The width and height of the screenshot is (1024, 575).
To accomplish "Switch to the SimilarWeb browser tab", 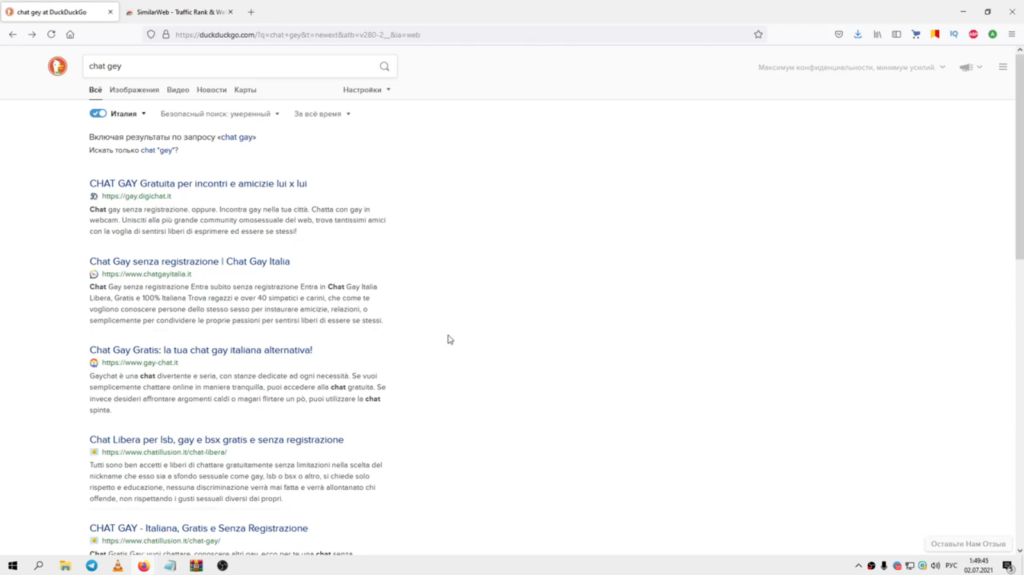I will tap(178, 12).
